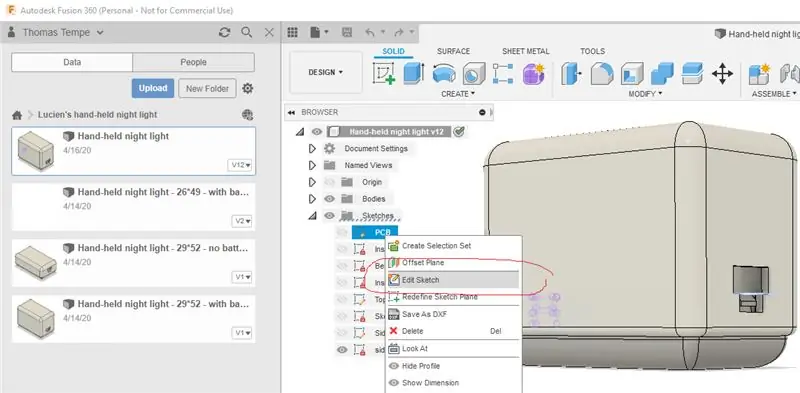Screen dimensions: 800x393
Task: Collapse the Hand-held night light v12 root node
Action: pyautogui.click(x=299, y=132)
